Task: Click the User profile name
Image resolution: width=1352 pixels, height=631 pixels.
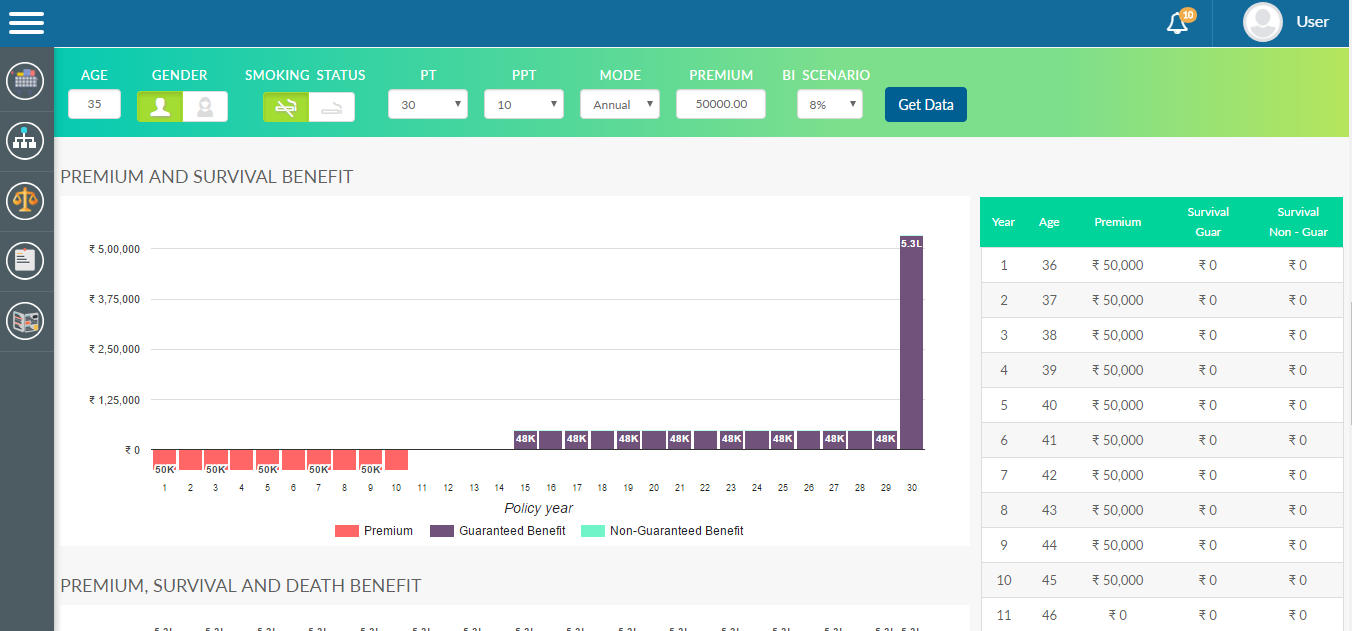Action: [1312, 22]
